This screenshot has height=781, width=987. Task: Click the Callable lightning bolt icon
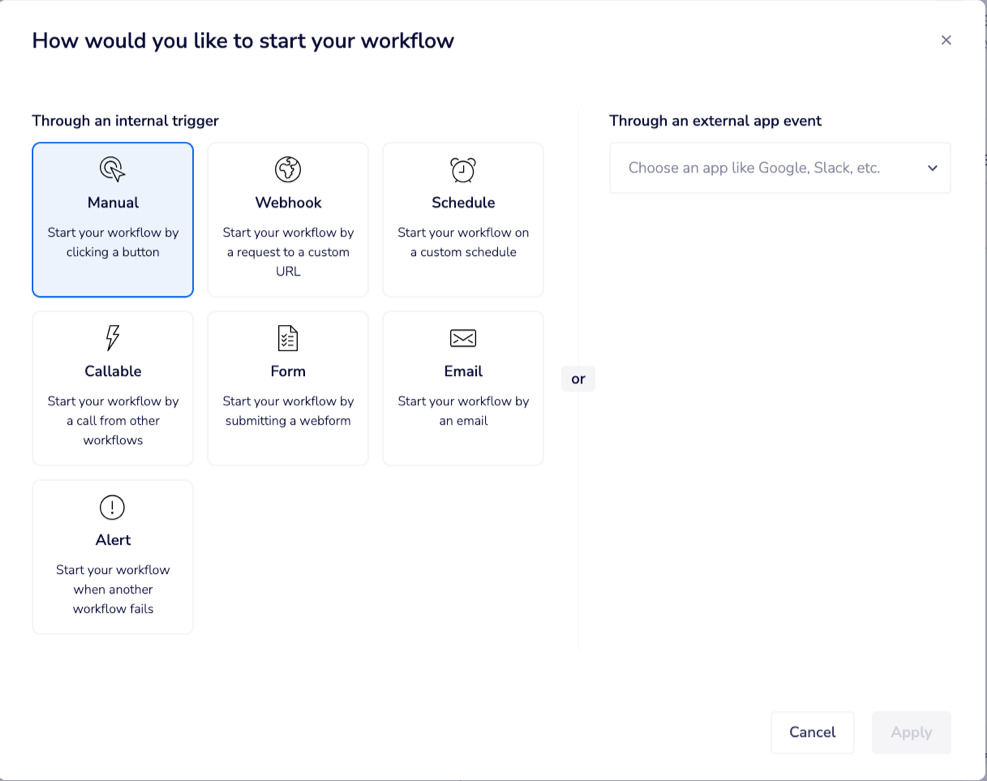coord(113,338)
